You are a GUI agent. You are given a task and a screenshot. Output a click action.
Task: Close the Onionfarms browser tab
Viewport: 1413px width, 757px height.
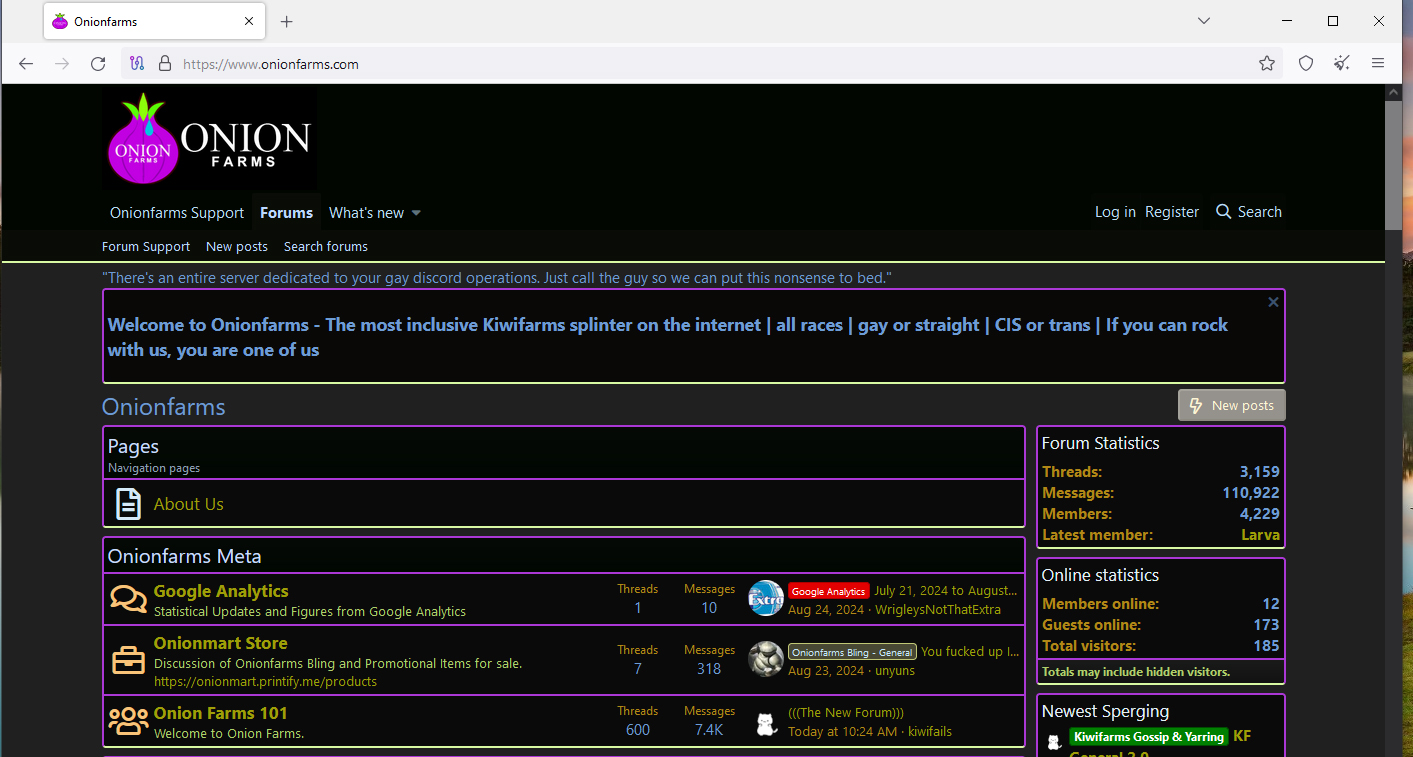tap(249, 21)
